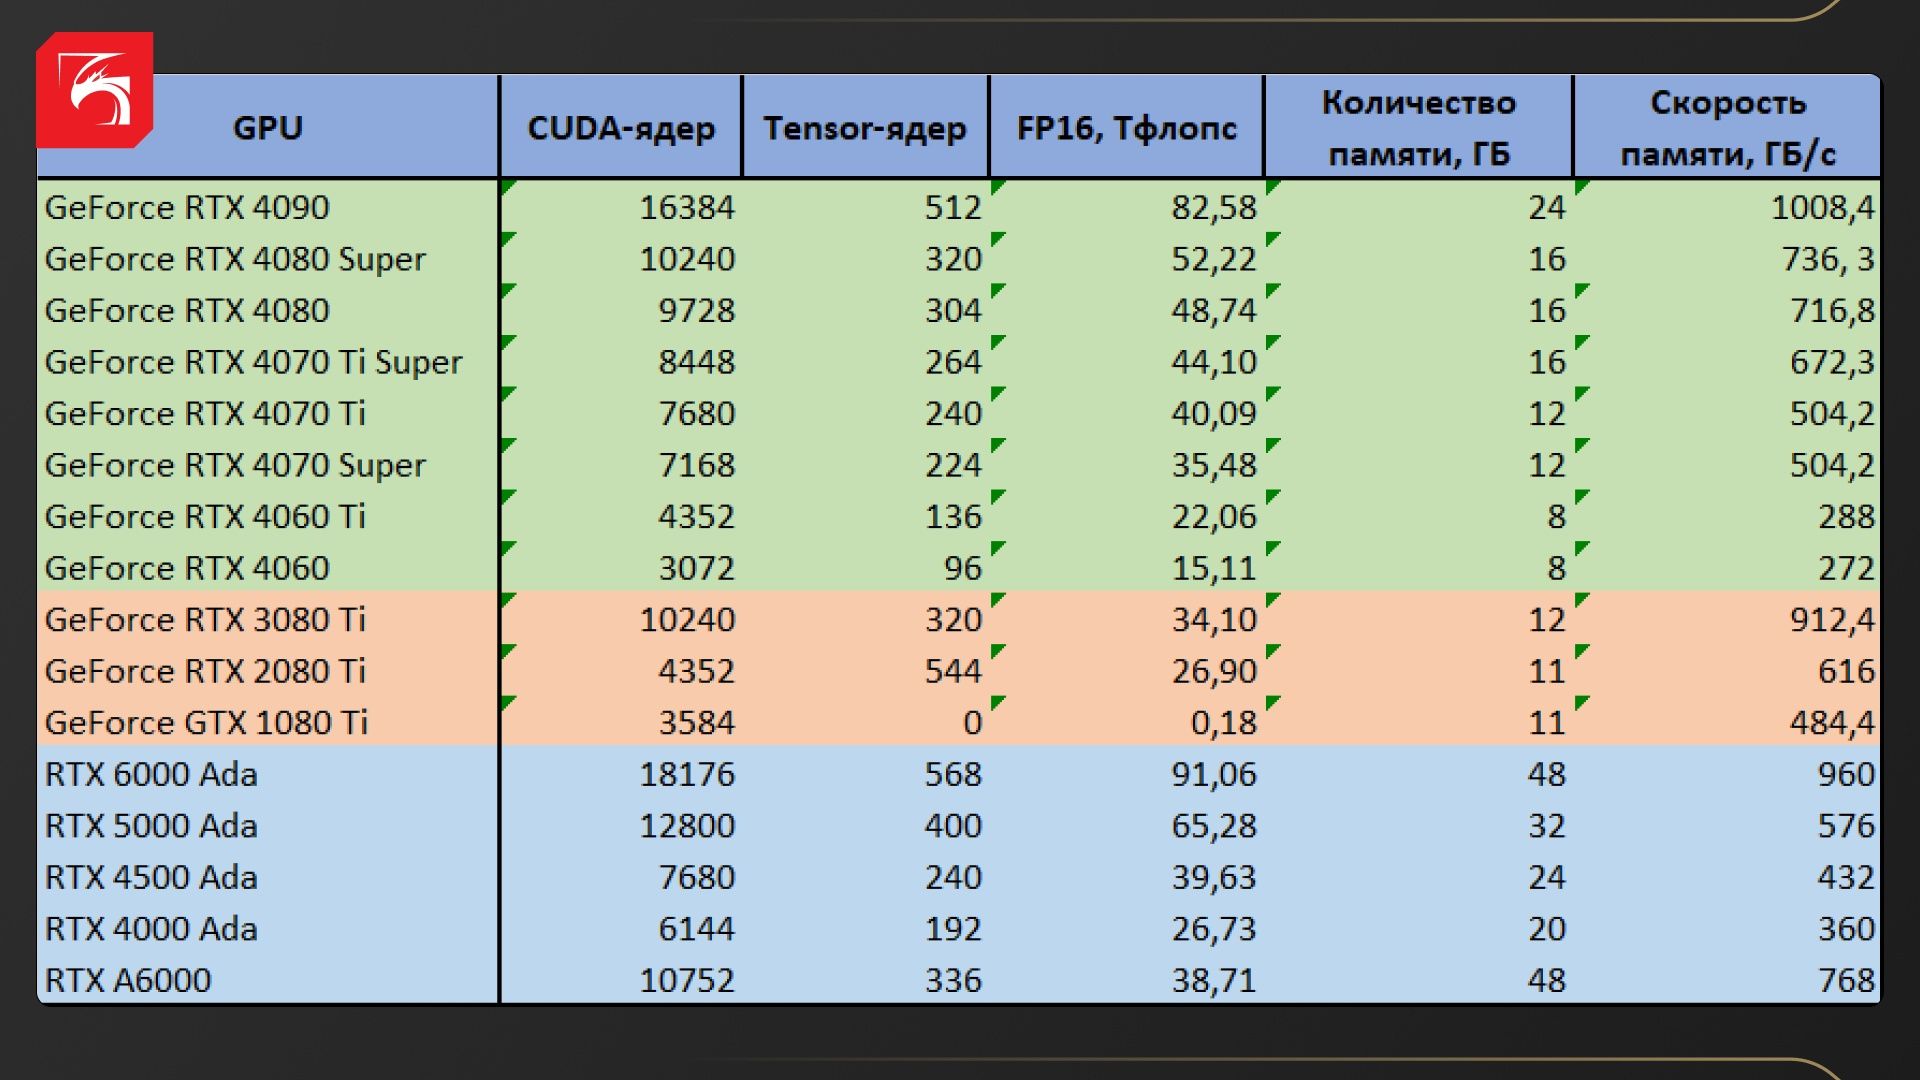
Task: Click the RTX A6000 row label
Action: [x=128, y=980]
